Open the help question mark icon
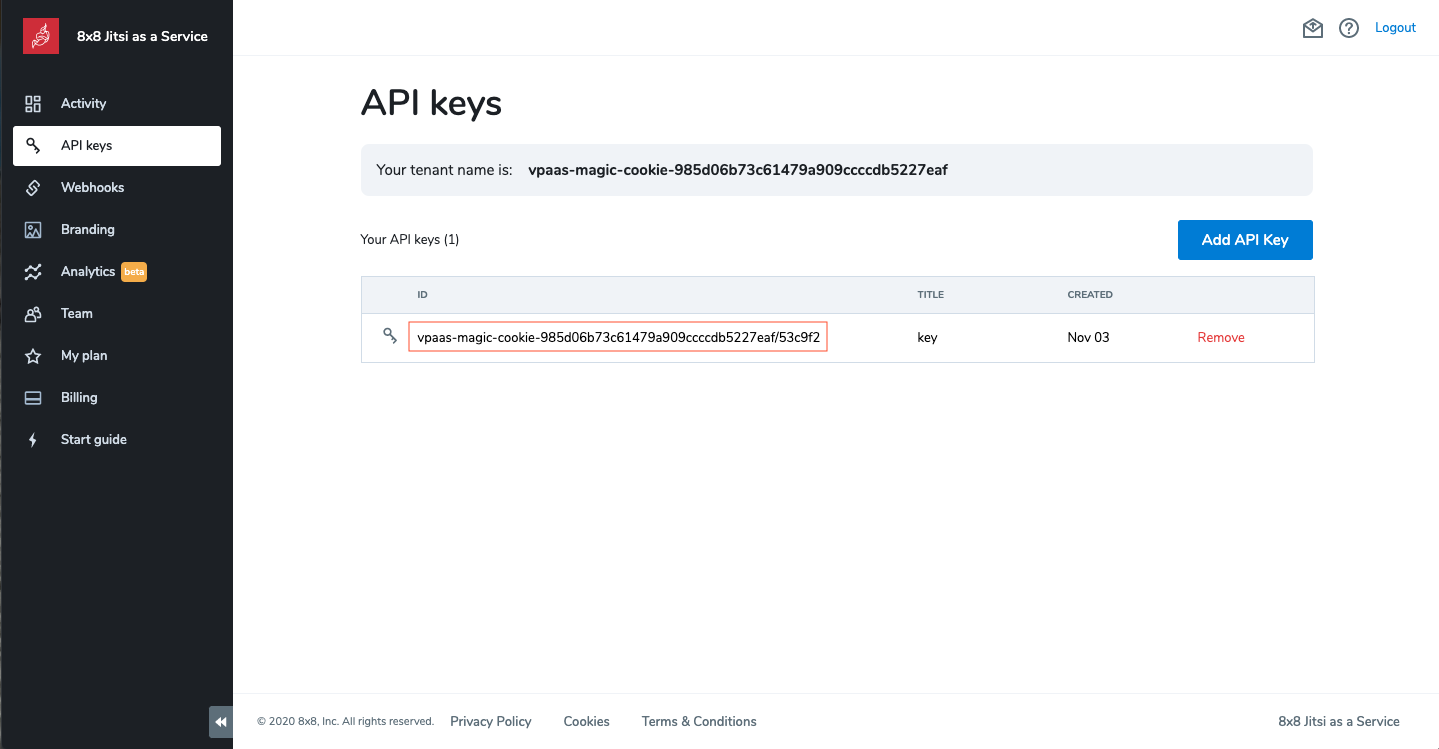The image size is (1439, 749). click(x=1349, y=28)
